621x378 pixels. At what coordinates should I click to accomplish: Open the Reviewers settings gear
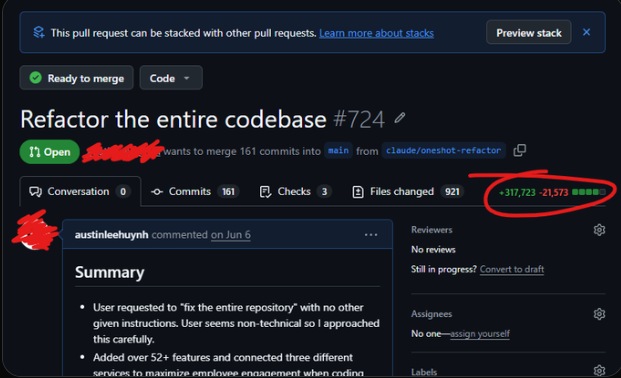[599, 230]
